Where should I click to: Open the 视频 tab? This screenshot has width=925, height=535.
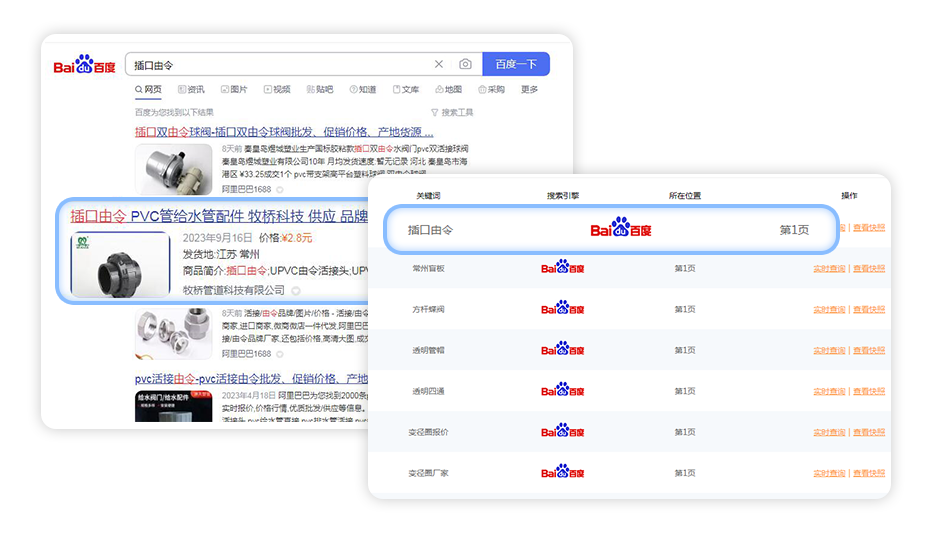277,90
